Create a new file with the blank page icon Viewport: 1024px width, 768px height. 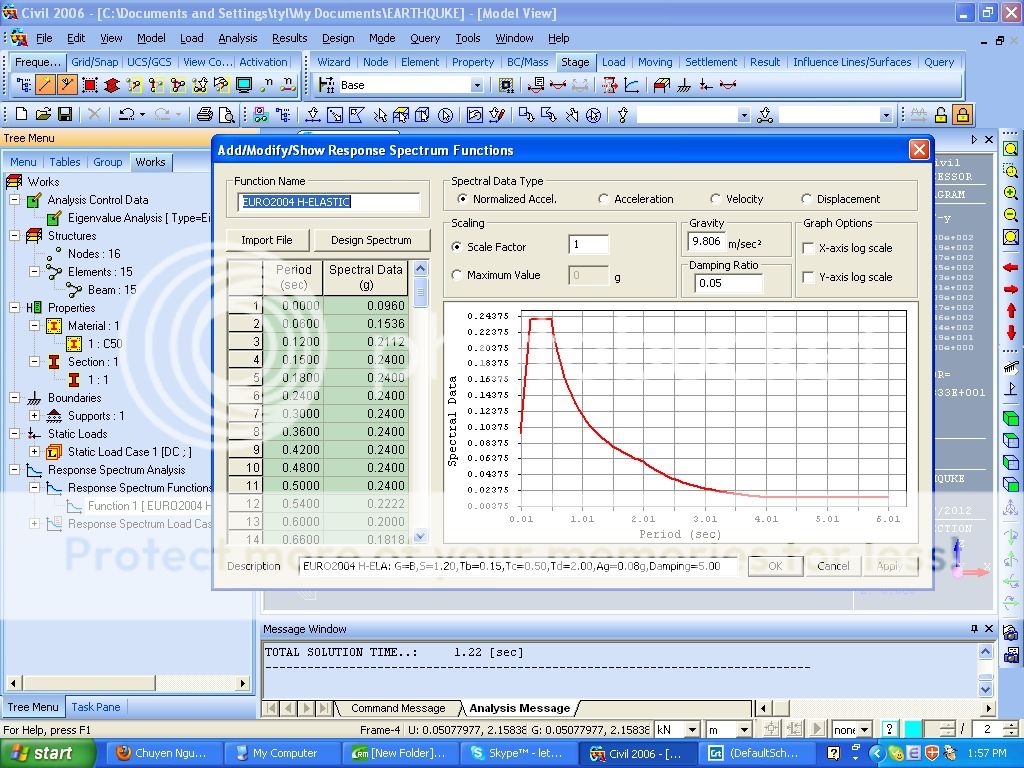(x=21, y=114)
